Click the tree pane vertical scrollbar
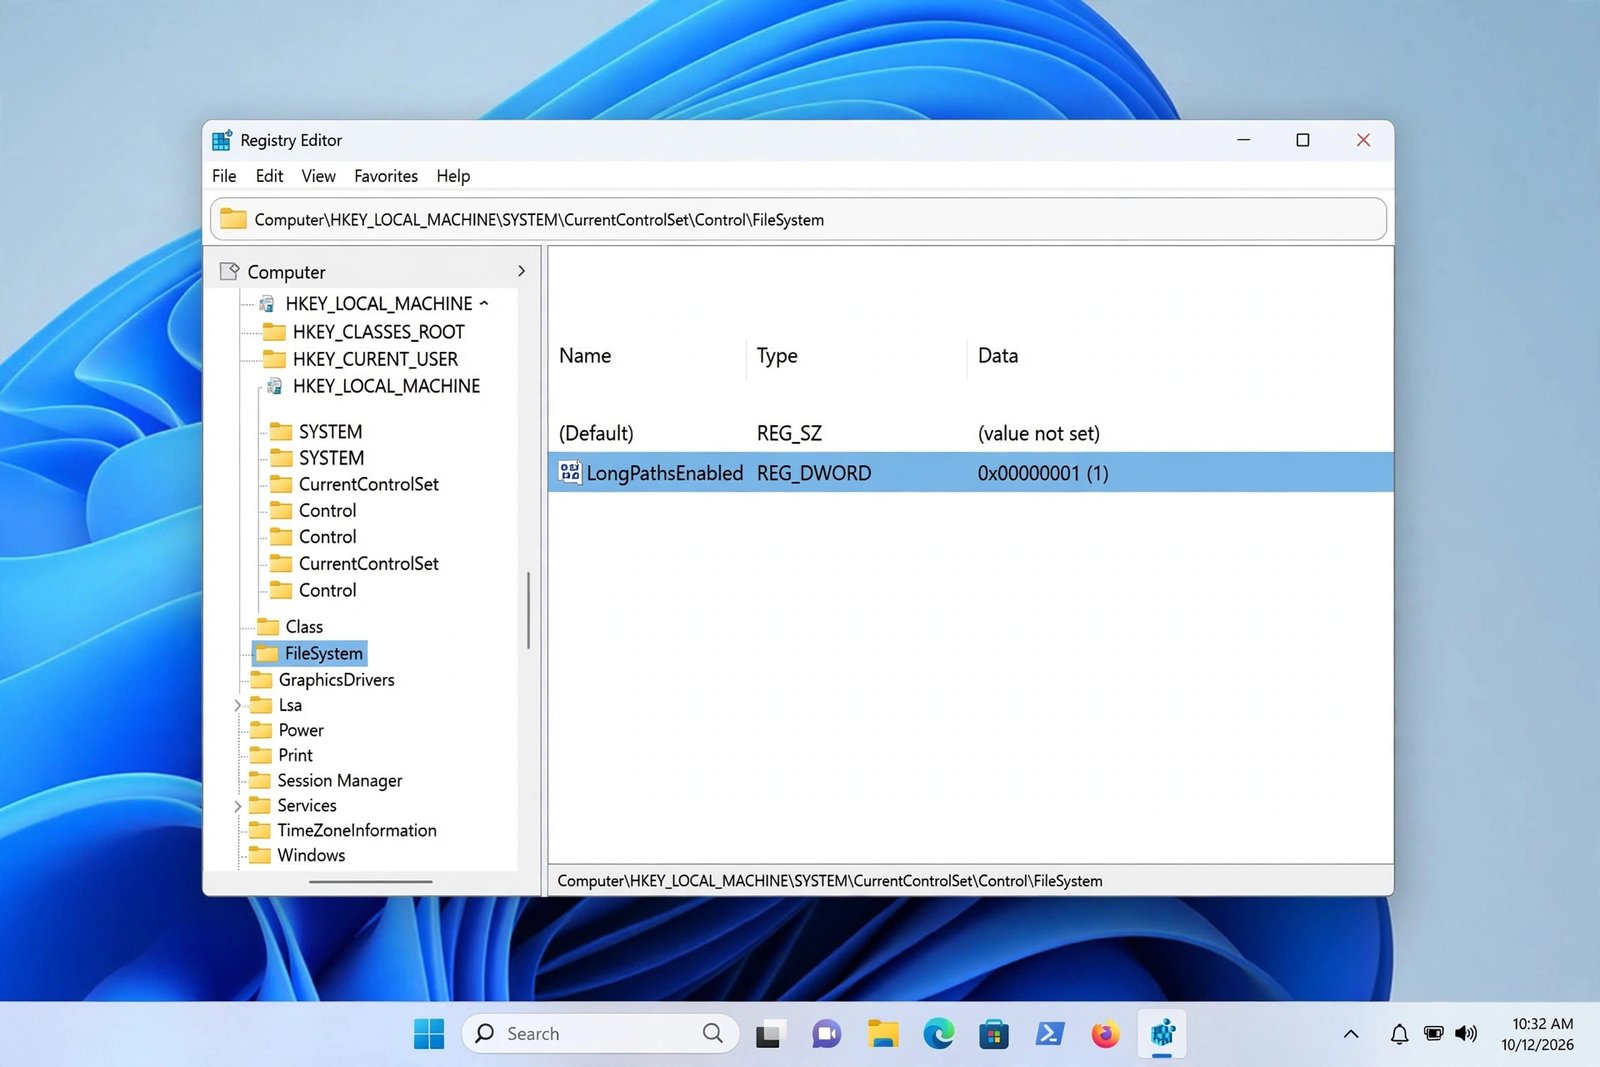The height and width of the screenshot is (1067, 1600). coord(528,610)
